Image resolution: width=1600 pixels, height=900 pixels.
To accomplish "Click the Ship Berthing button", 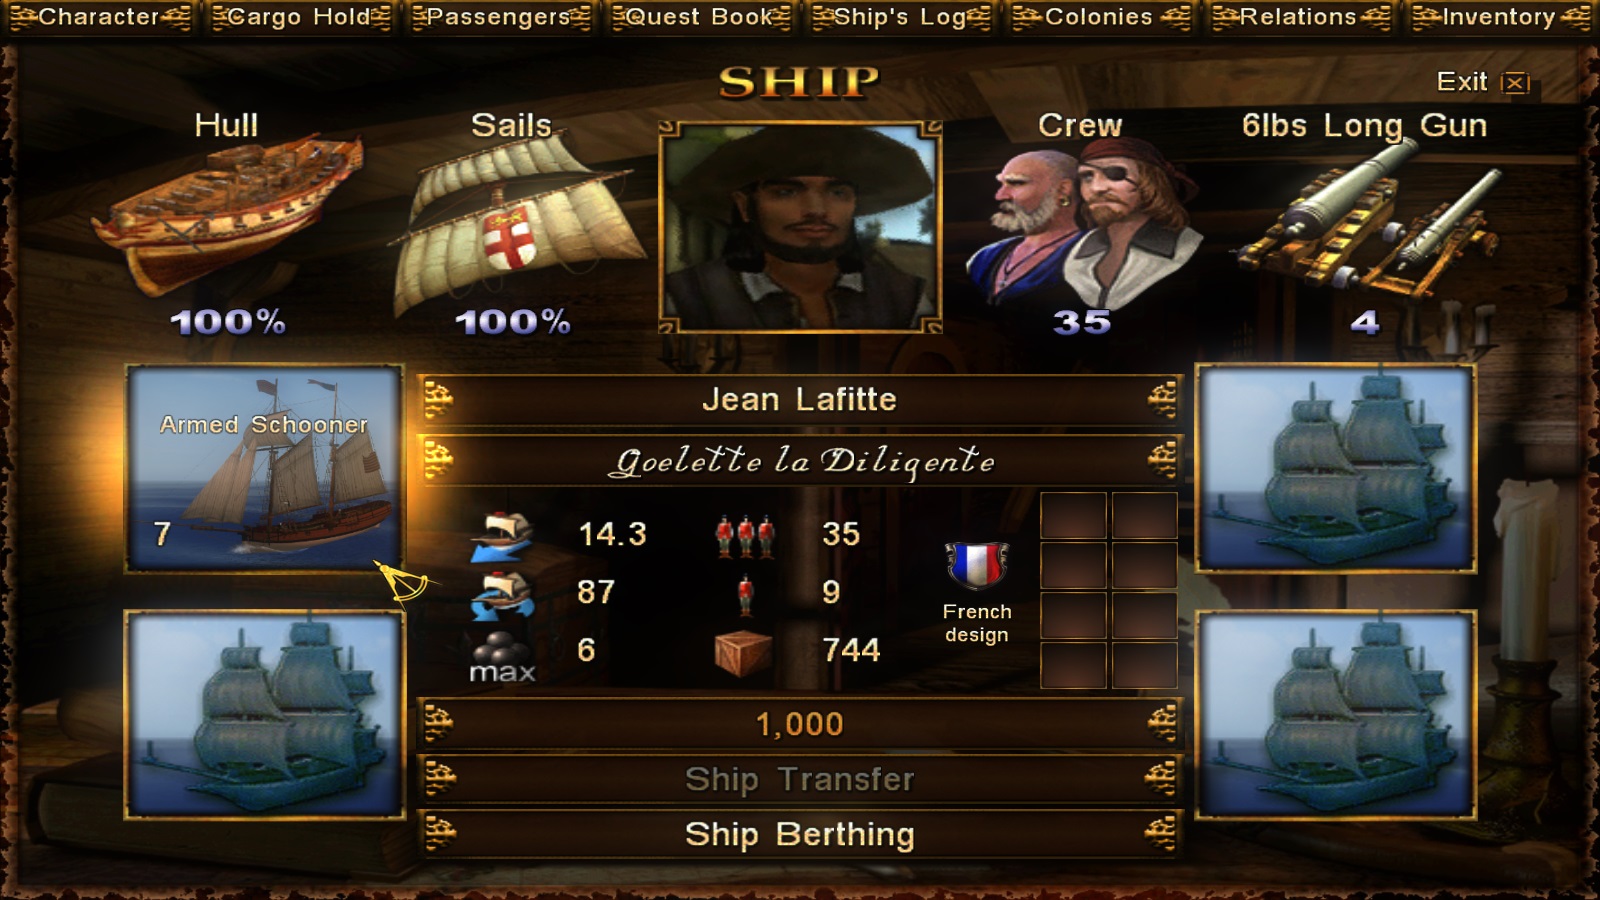I will pos(800,834).
